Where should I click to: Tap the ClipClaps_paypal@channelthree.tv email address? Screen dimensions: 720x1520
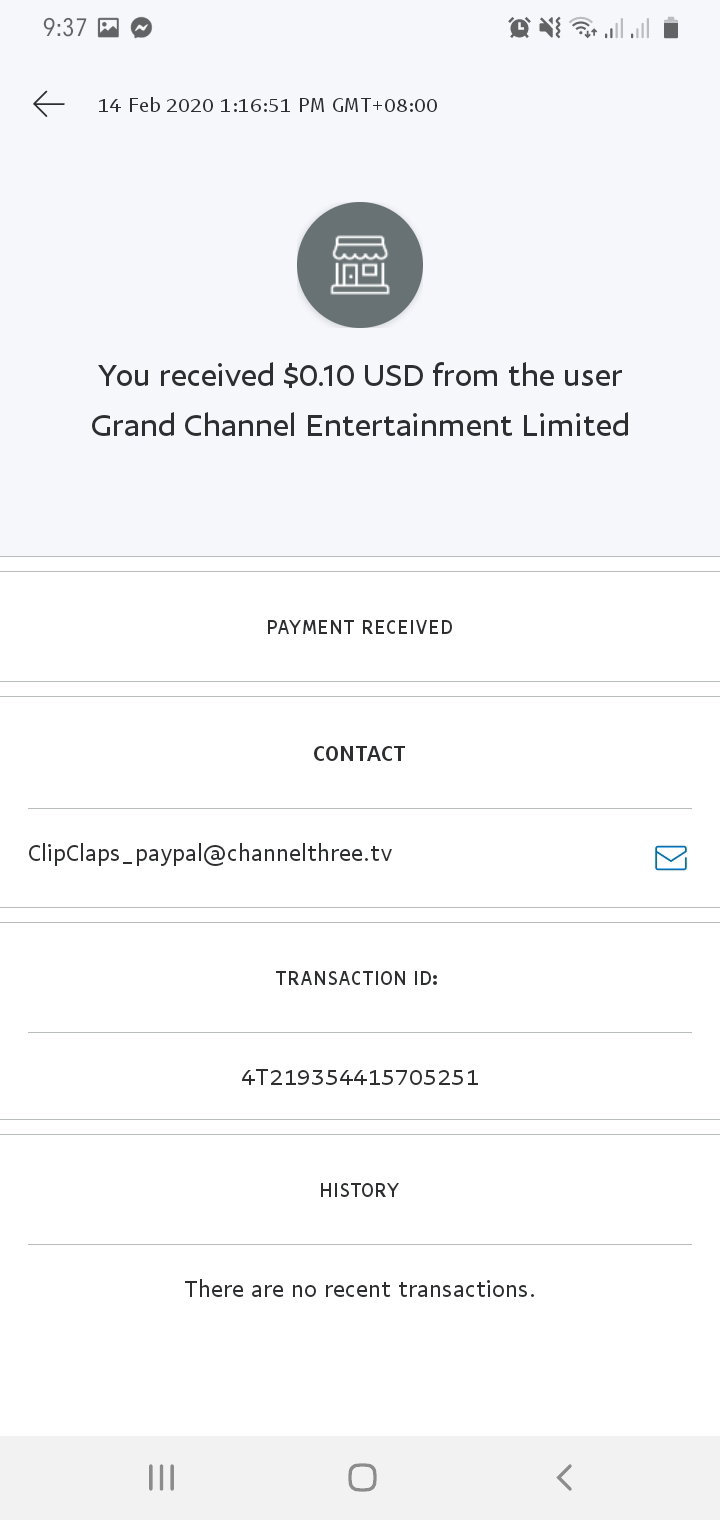click(x=210, y=854)
